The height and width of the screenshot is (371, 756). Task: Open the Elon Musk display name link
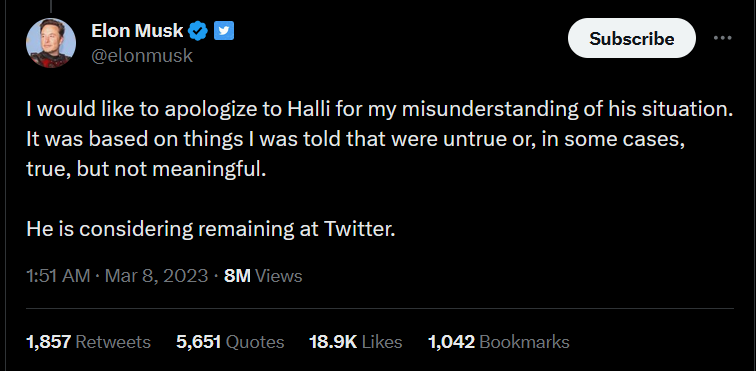pos(137,31)
